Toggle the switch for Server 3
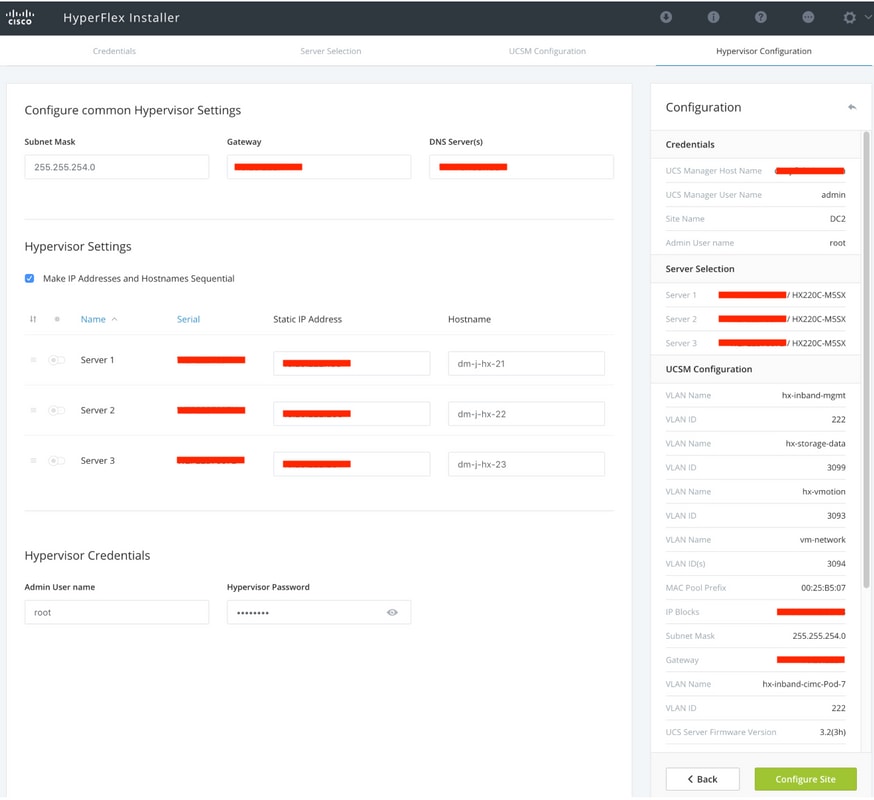The height and width of the screenshot is (800, 874). point(56,460)
